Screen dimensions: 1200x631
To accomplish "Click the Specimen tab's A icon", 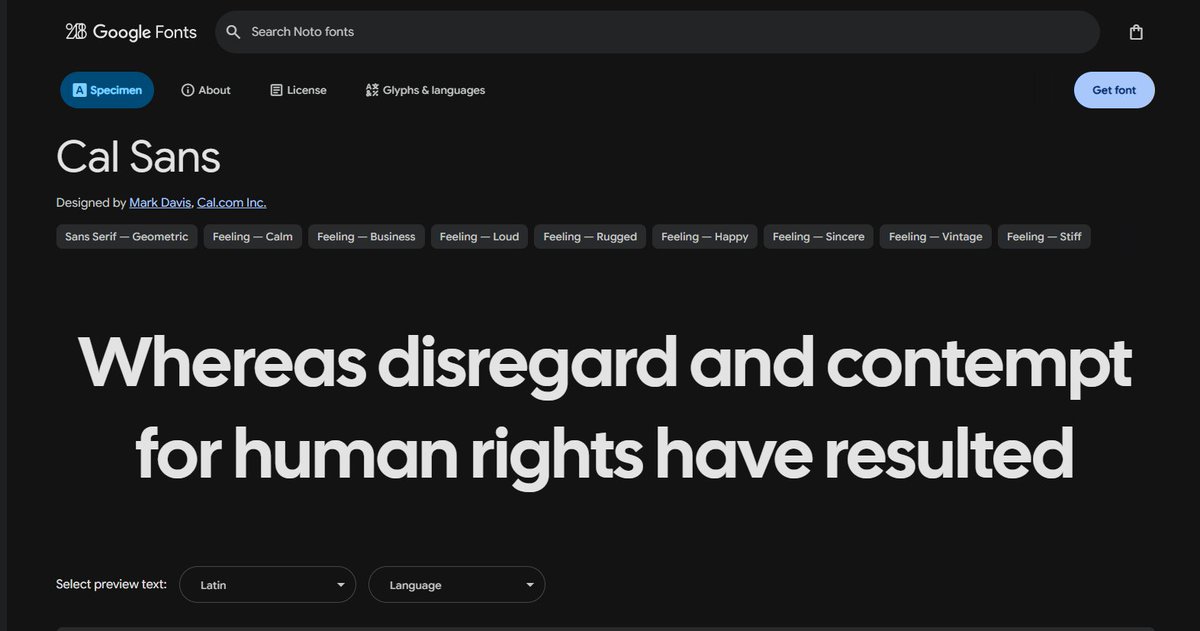I will pos(80,90).
